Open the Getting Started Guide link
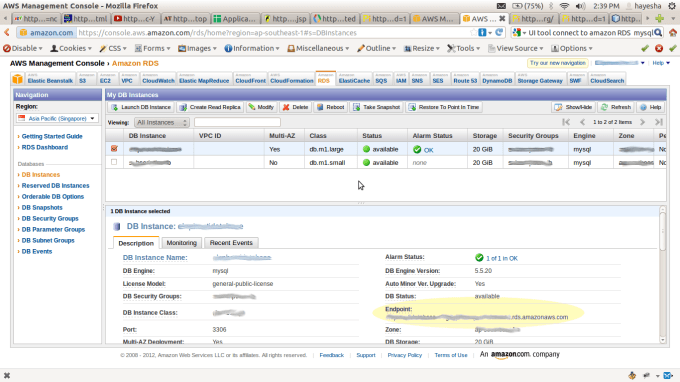This screenshot has height=382, width=680. [52, 136]
